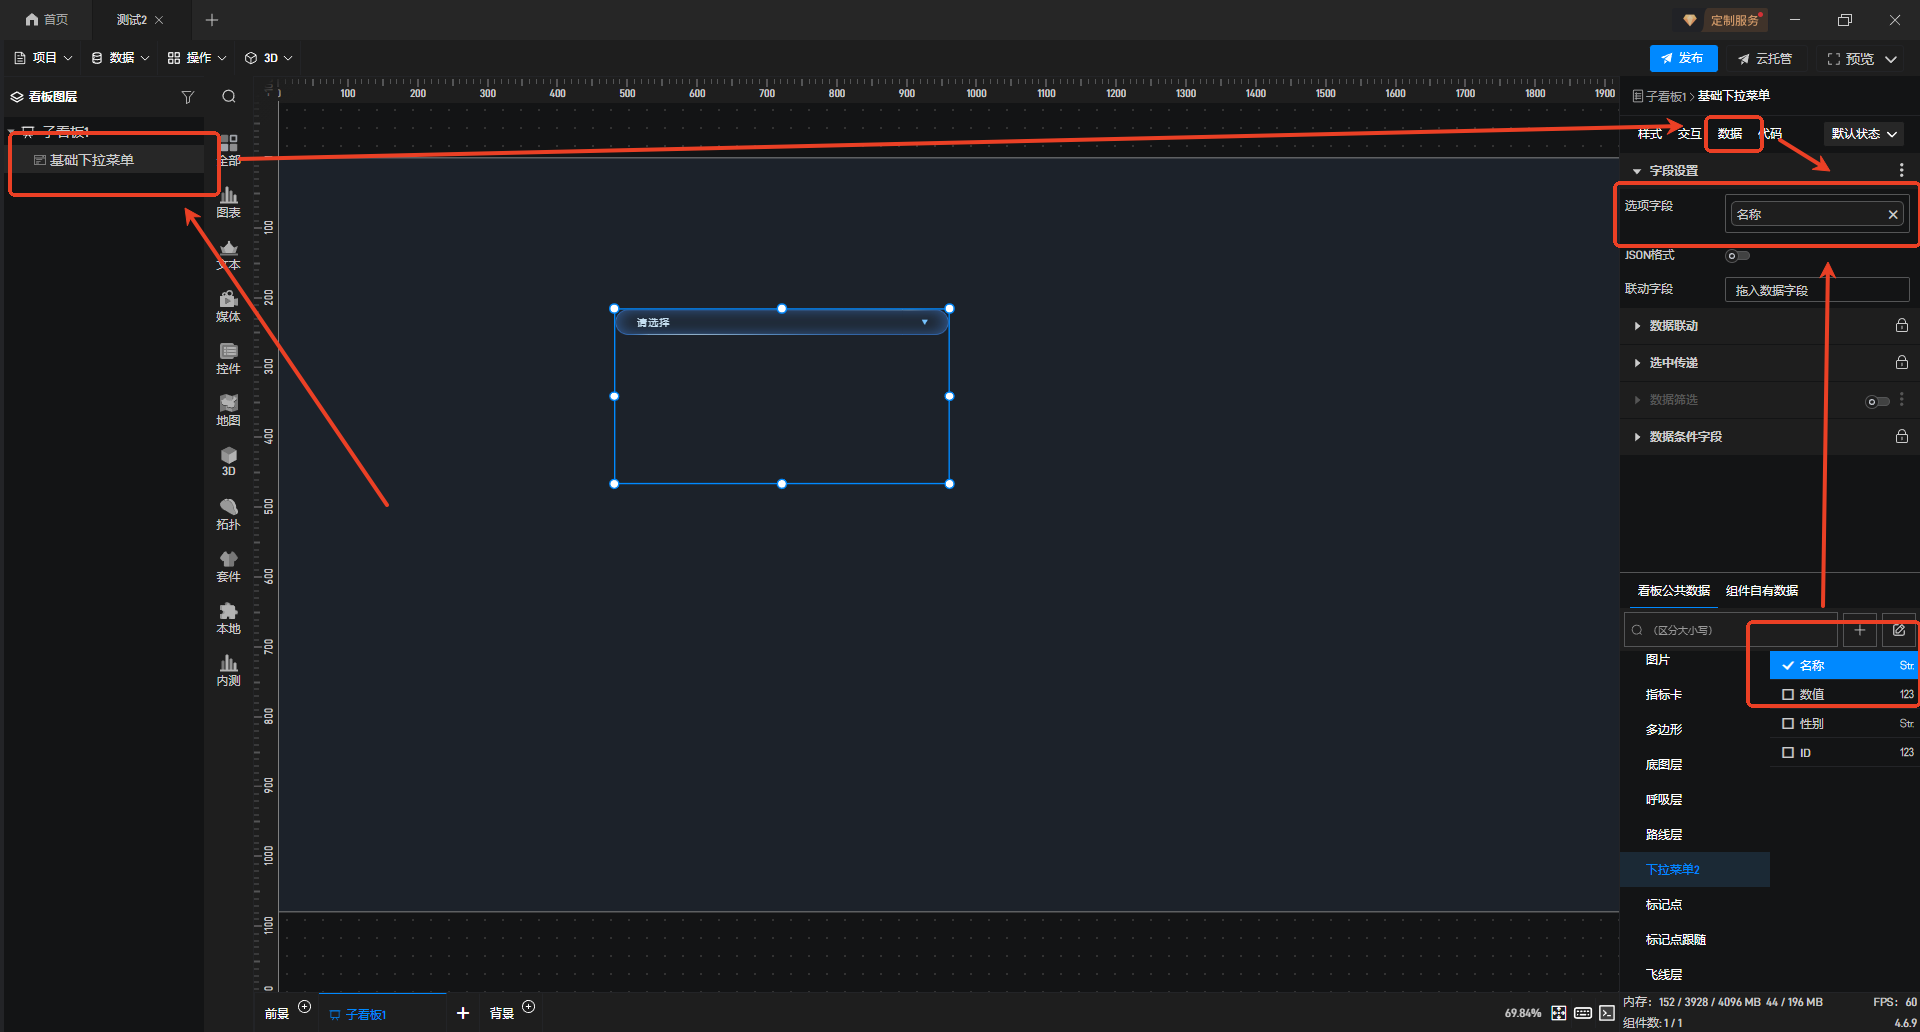Open the 图表 chart component category
1920x1032 pixels.
click(x=228, y=202)
